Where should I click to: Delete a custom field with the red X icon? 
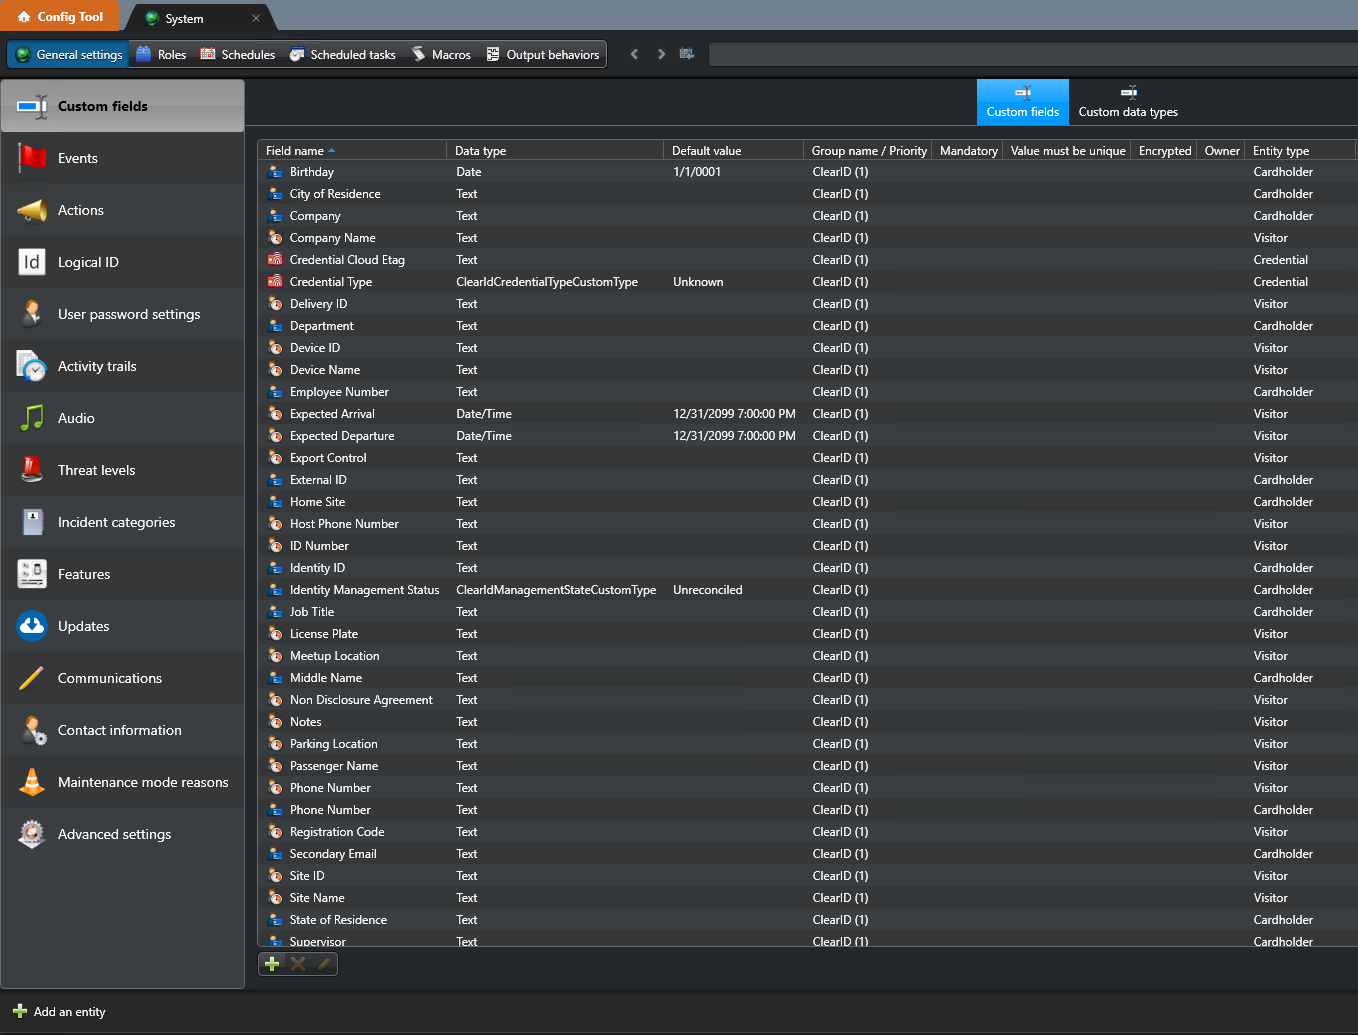[297, 963]
